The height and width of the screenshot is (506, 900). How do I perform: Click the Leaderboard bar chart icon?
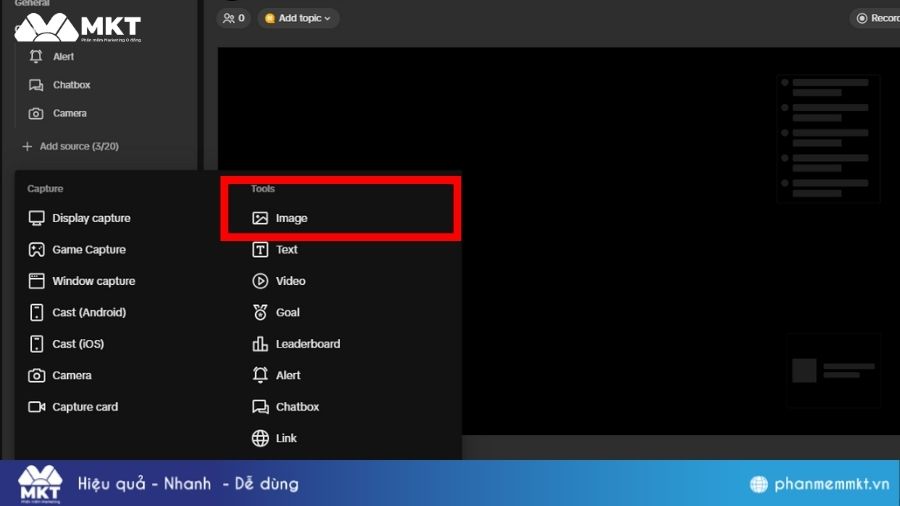[x=260, y=344]
